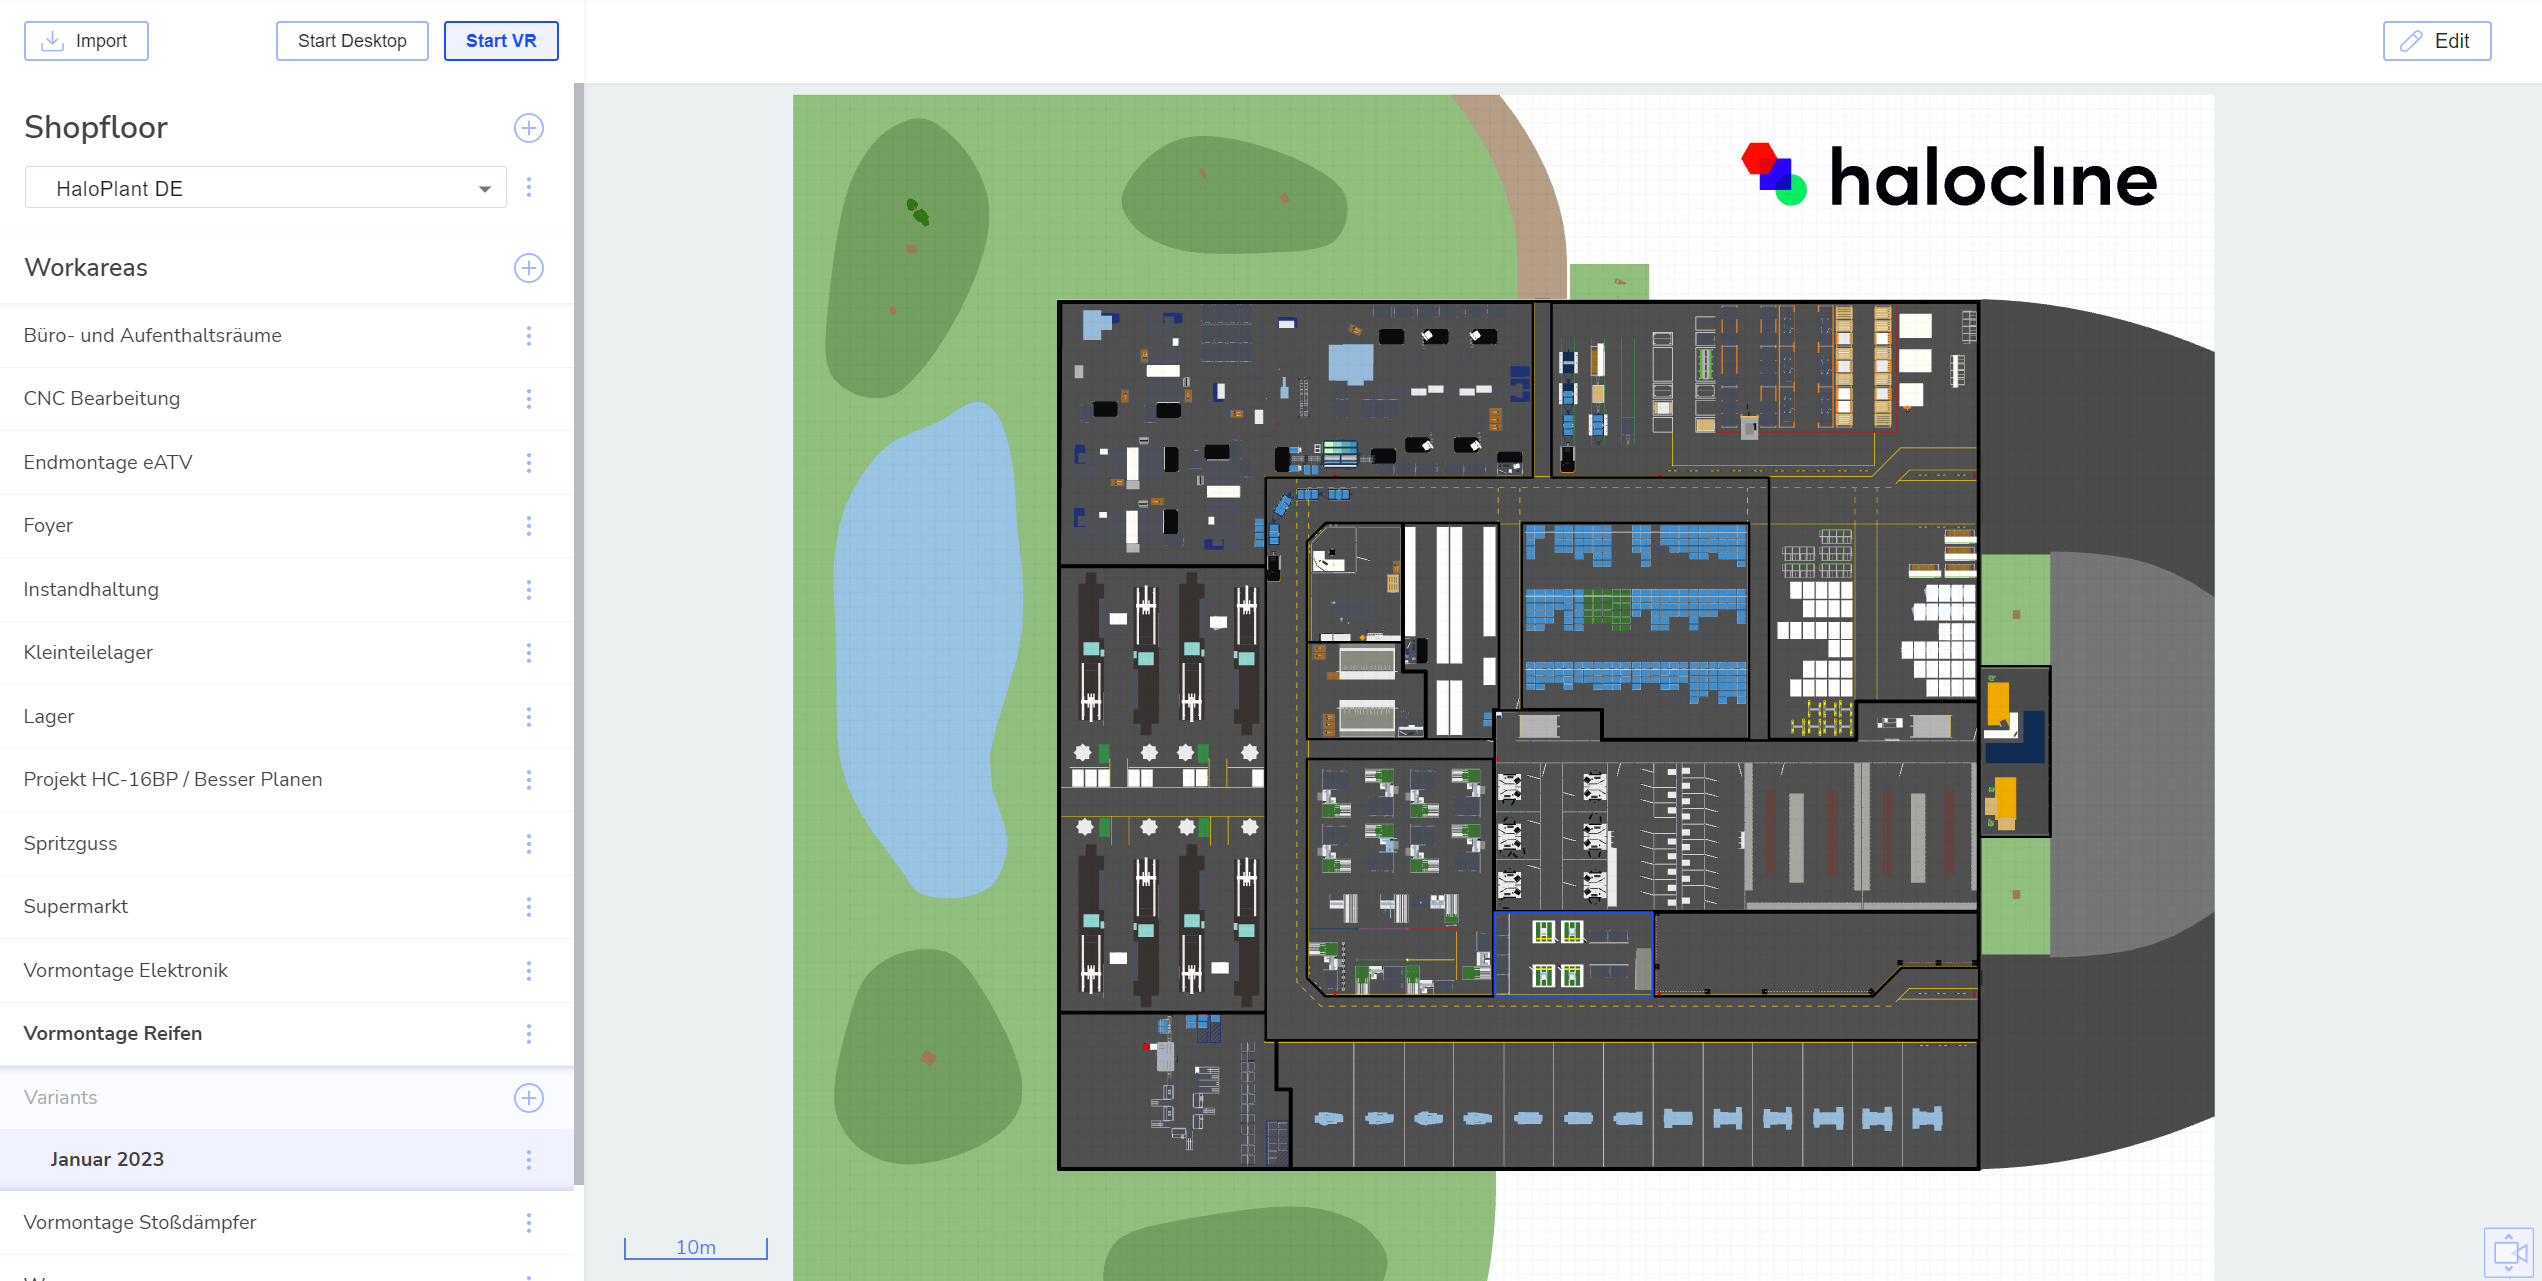Click the Start Desktop button
2542x1281 pixels.
coord(352,41)
